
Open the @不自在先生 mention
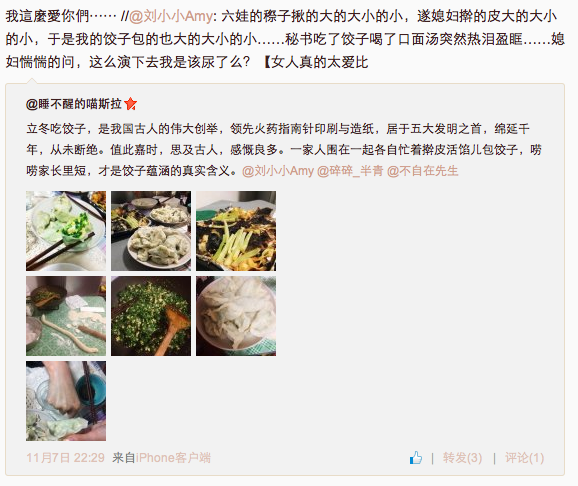tap(422, 171)
